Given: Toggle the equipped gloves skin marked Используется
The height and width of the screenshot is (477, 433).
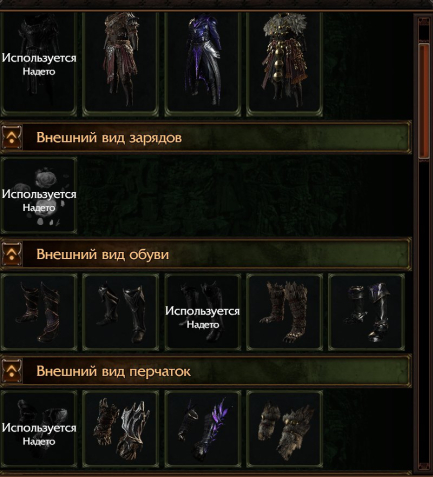Looking at the screenshot, I should point(39,429).
